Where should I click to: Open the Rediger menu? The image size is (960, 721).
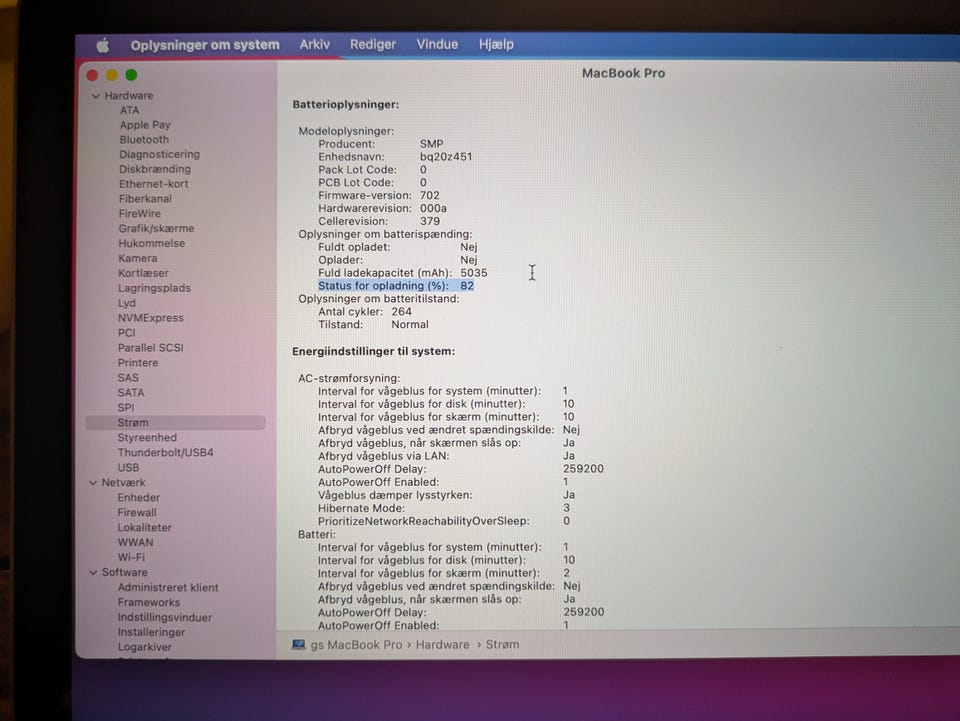pyautogui.click(x=373, y=44)
